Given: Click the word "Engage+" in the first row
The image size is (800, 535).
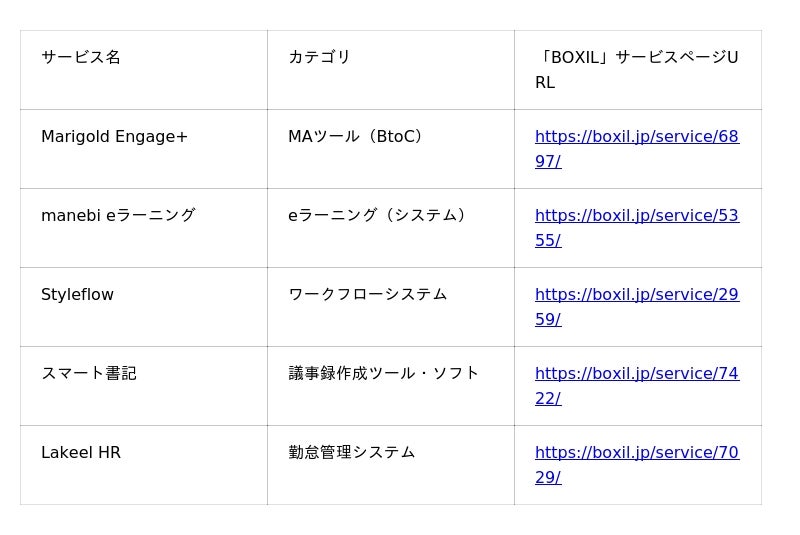Looking at the screenshot, I should coord(149,137).
